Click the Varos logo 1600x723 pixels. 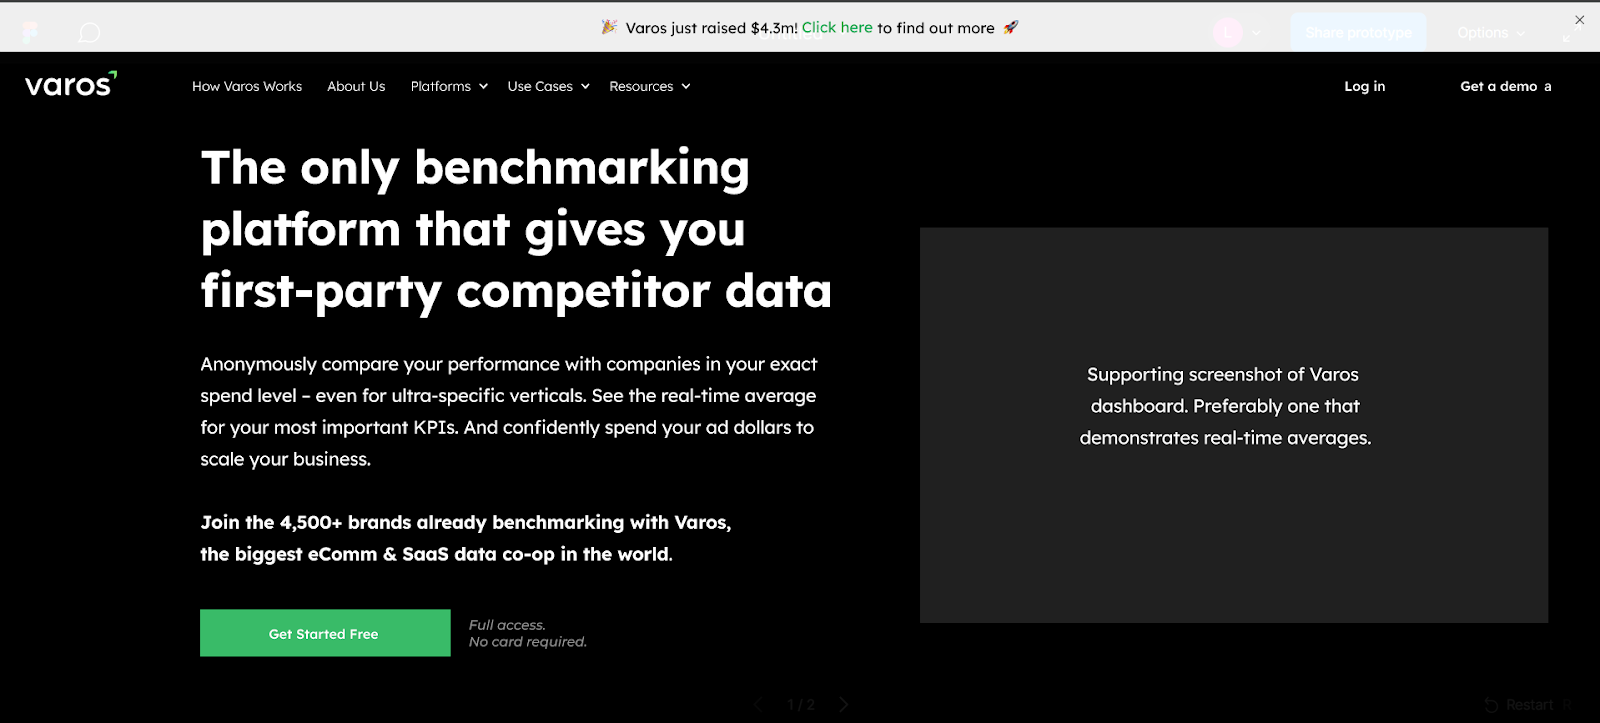coord(71,84)
